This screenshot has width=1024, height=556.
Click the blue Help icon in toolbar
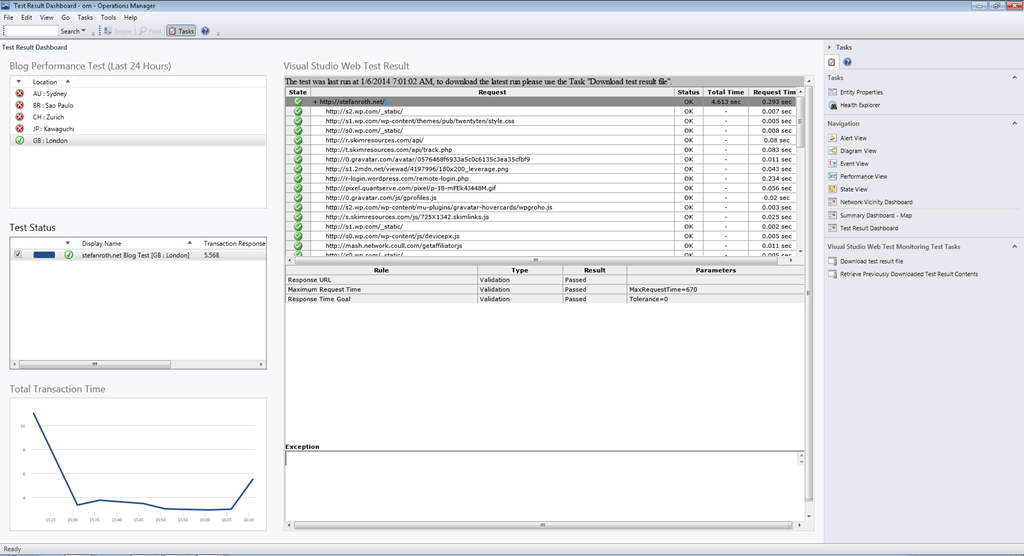205,31
